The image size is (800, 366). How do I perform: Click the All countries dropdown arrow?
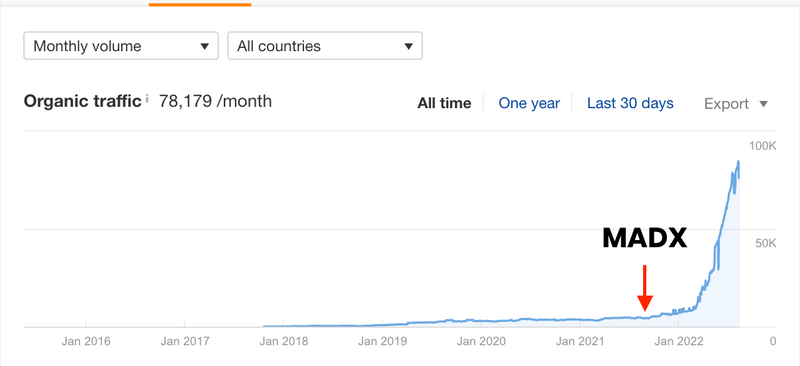408,46
